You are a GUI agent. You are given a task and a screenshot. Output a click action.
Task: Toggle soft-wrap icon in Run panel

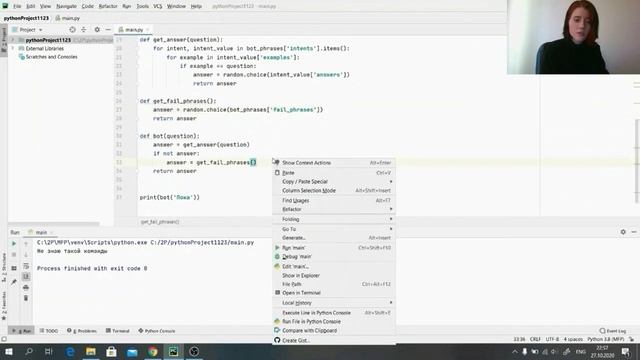pos(26,266)
